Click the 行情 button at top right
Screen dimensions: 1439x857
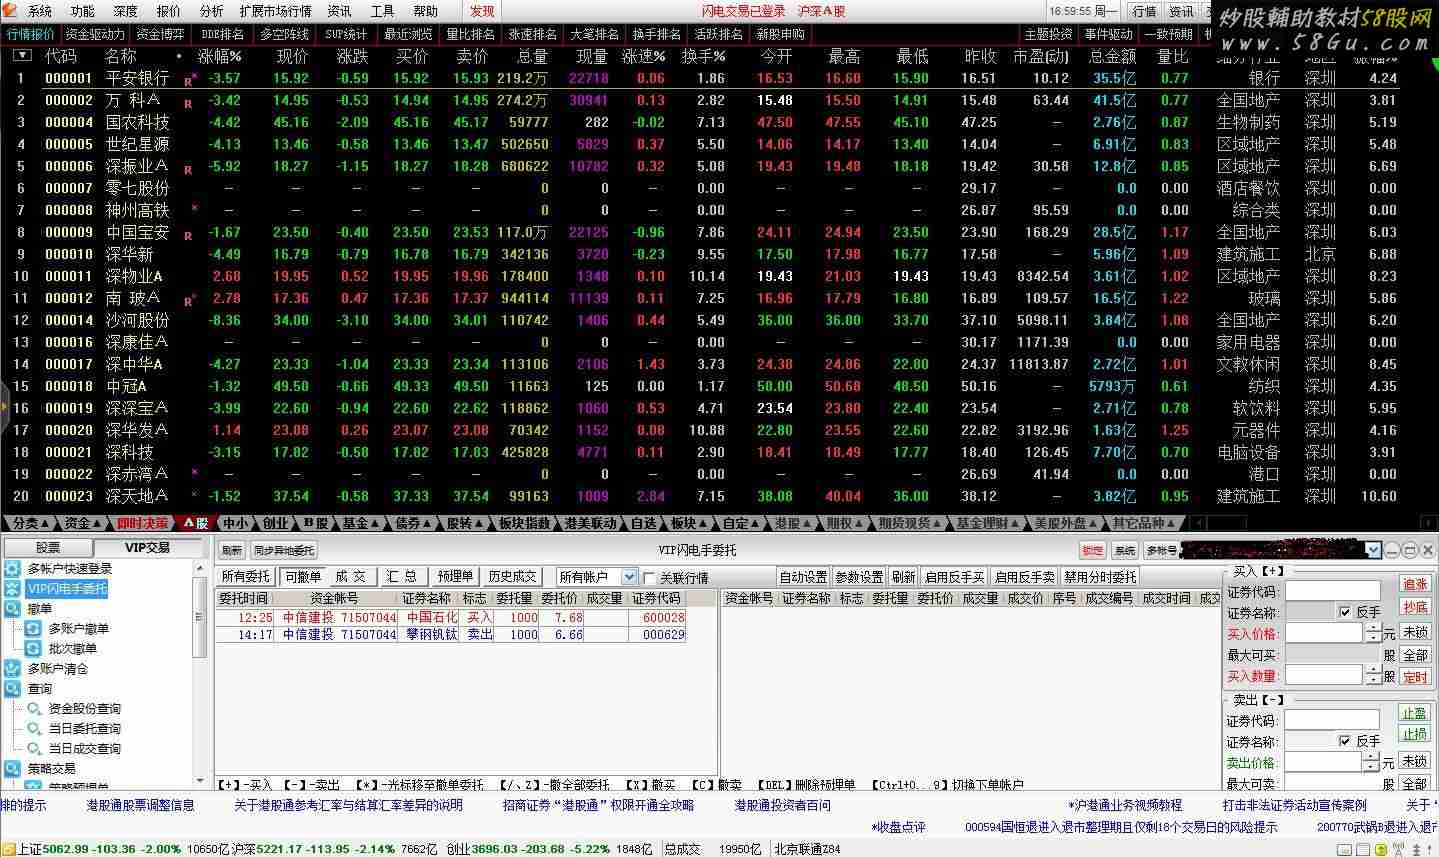(x=1144, y=11)
